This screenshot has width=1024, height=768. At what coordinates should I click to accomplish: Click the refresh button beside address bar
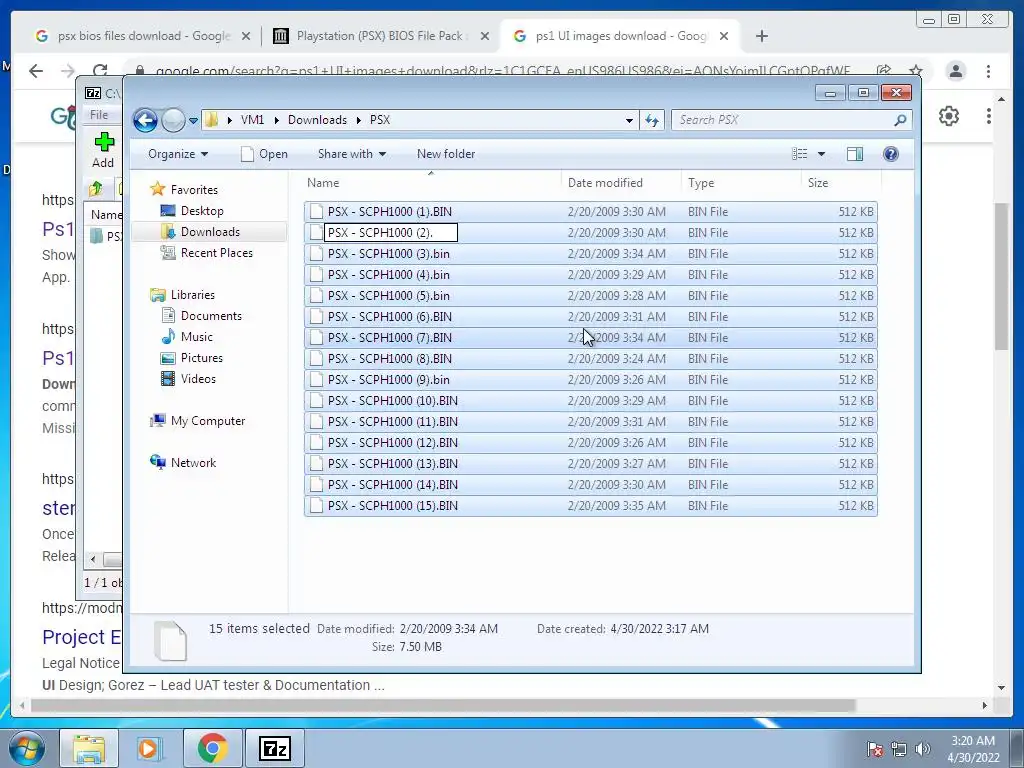pos(652,120)
